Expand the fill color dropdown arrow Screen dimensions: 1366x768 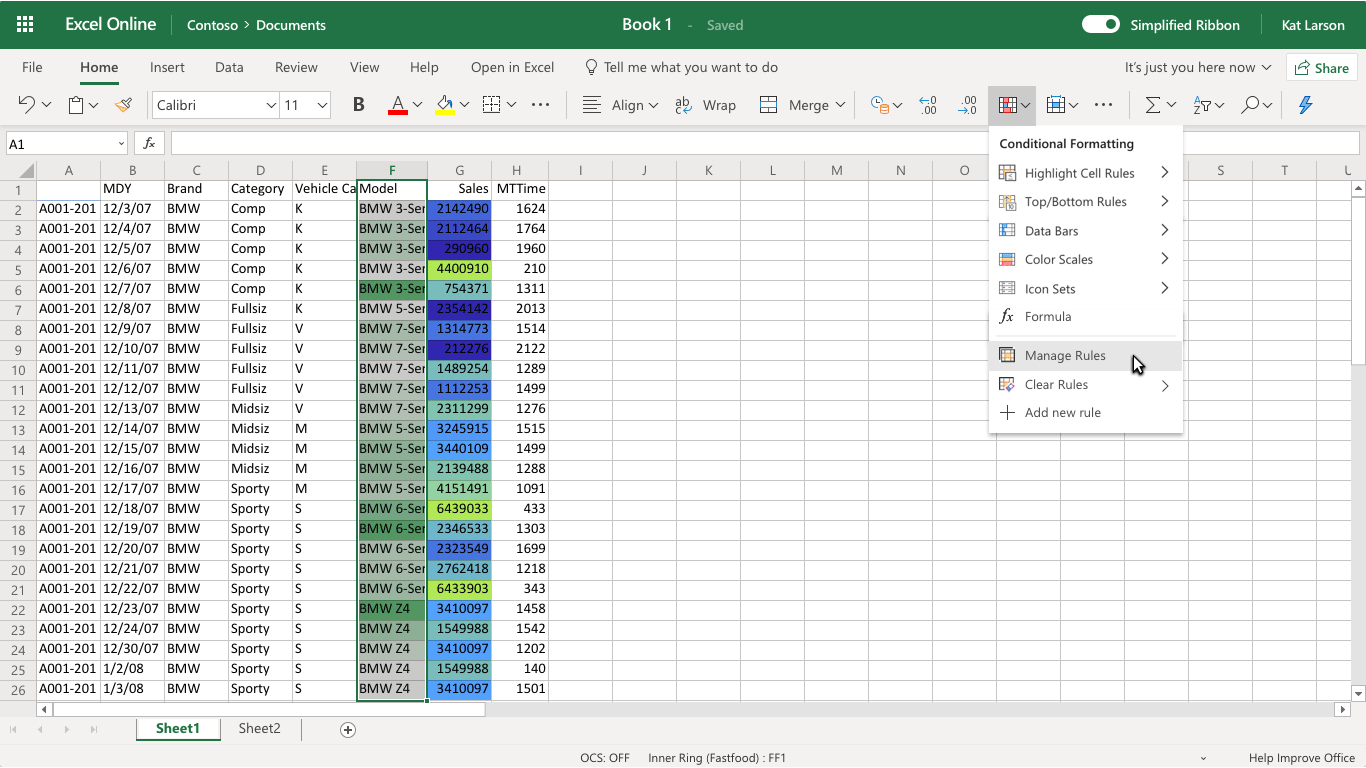[x=465, y=105]
